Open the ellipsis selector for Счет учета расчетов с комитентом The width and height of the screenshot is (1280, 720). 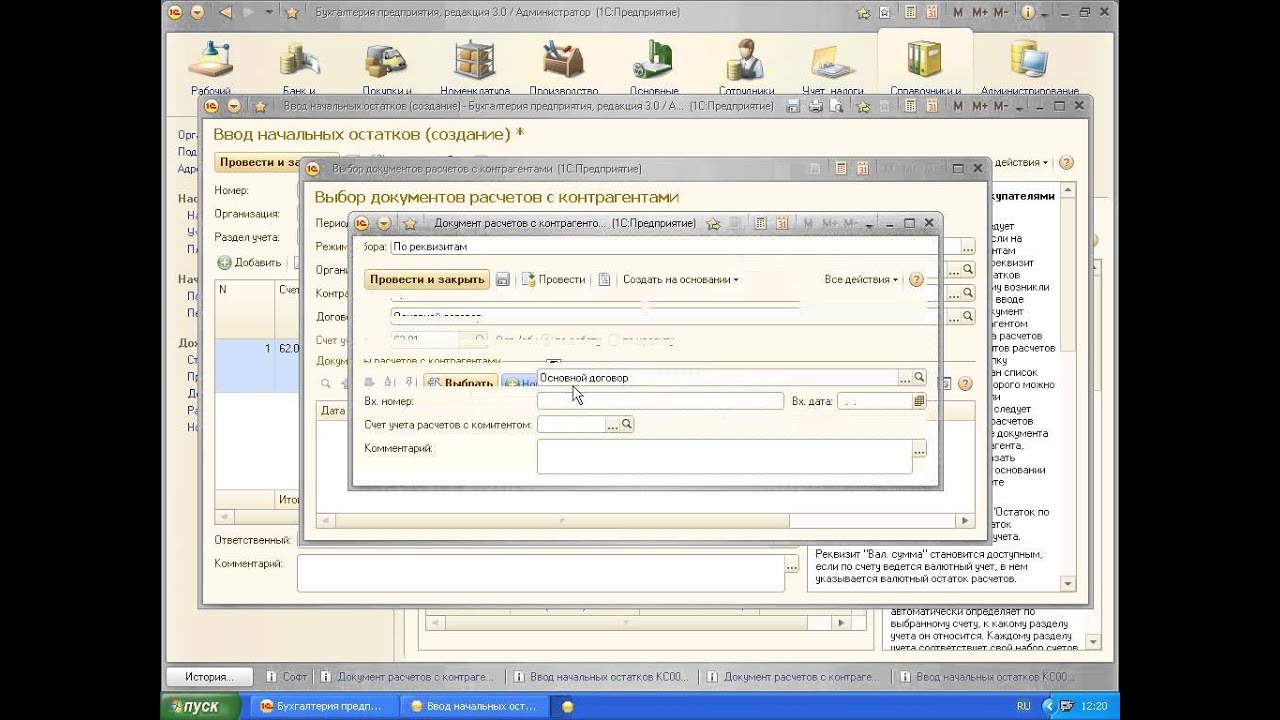(613, 425)
